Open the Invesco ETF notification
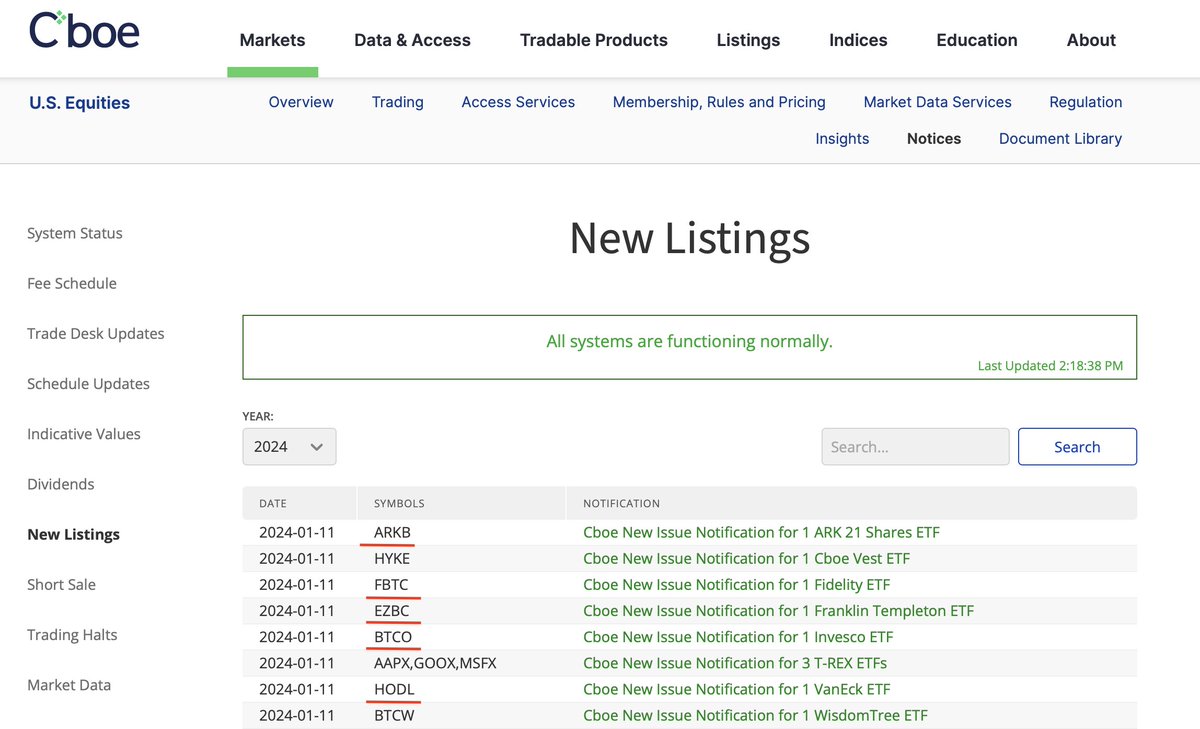 (738, 636)
